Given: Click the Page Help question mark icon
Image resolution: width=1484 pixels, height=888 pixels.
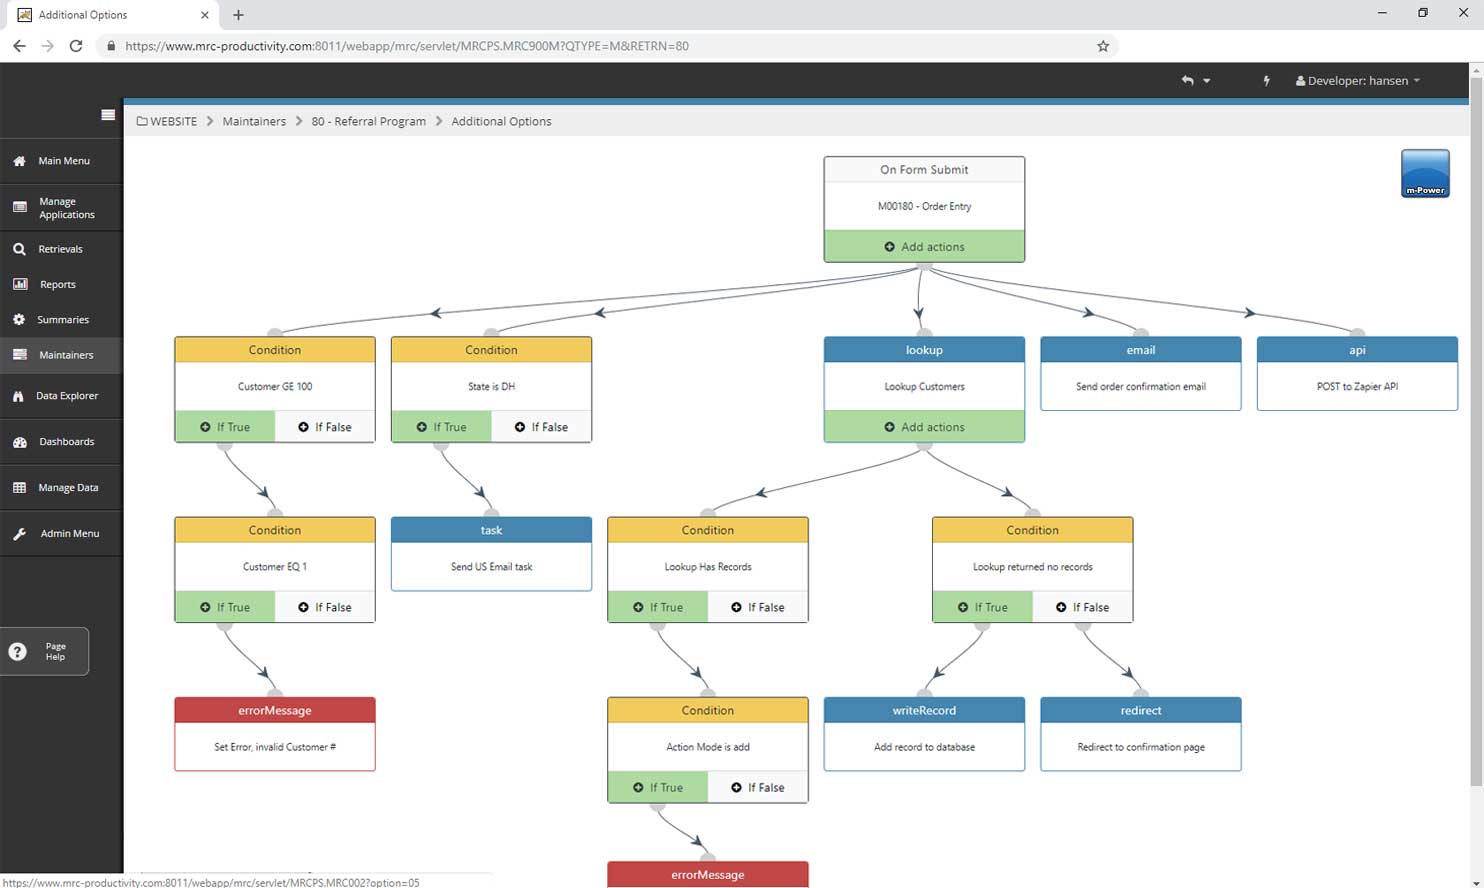Looking at the screenshot, I should point(18,652).
